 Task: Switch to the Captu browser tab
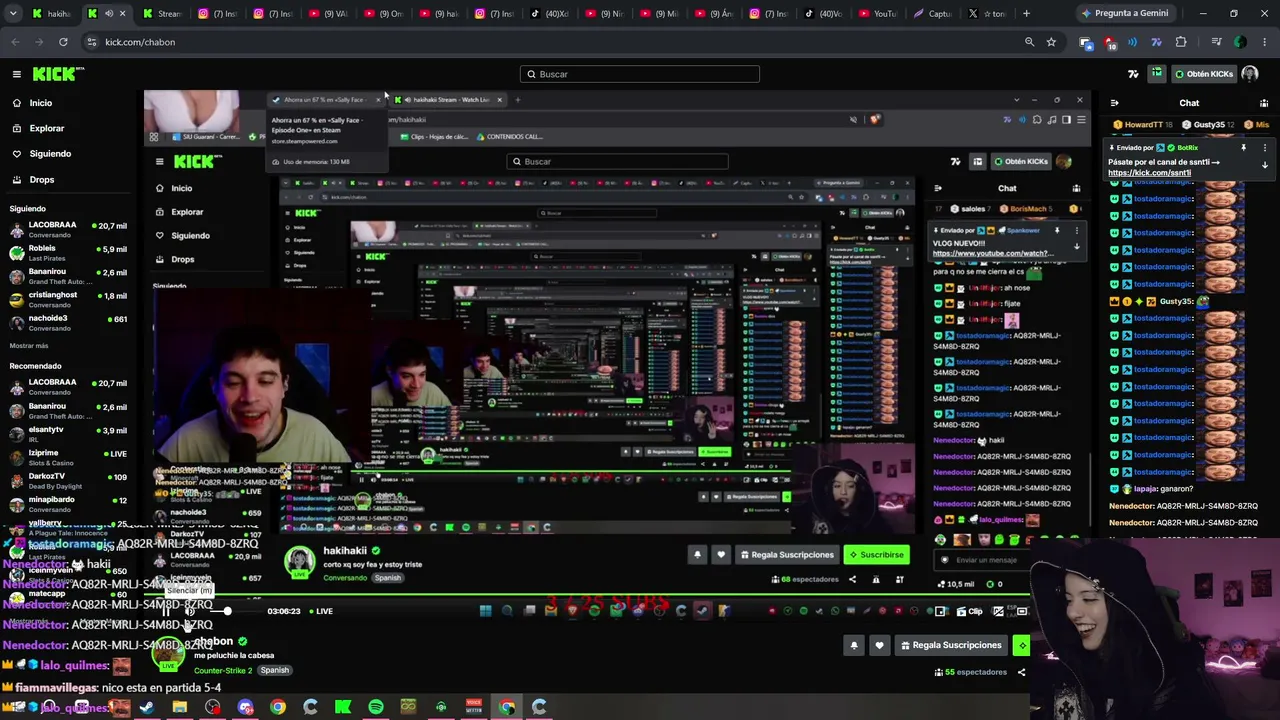(x=933, y=14)
